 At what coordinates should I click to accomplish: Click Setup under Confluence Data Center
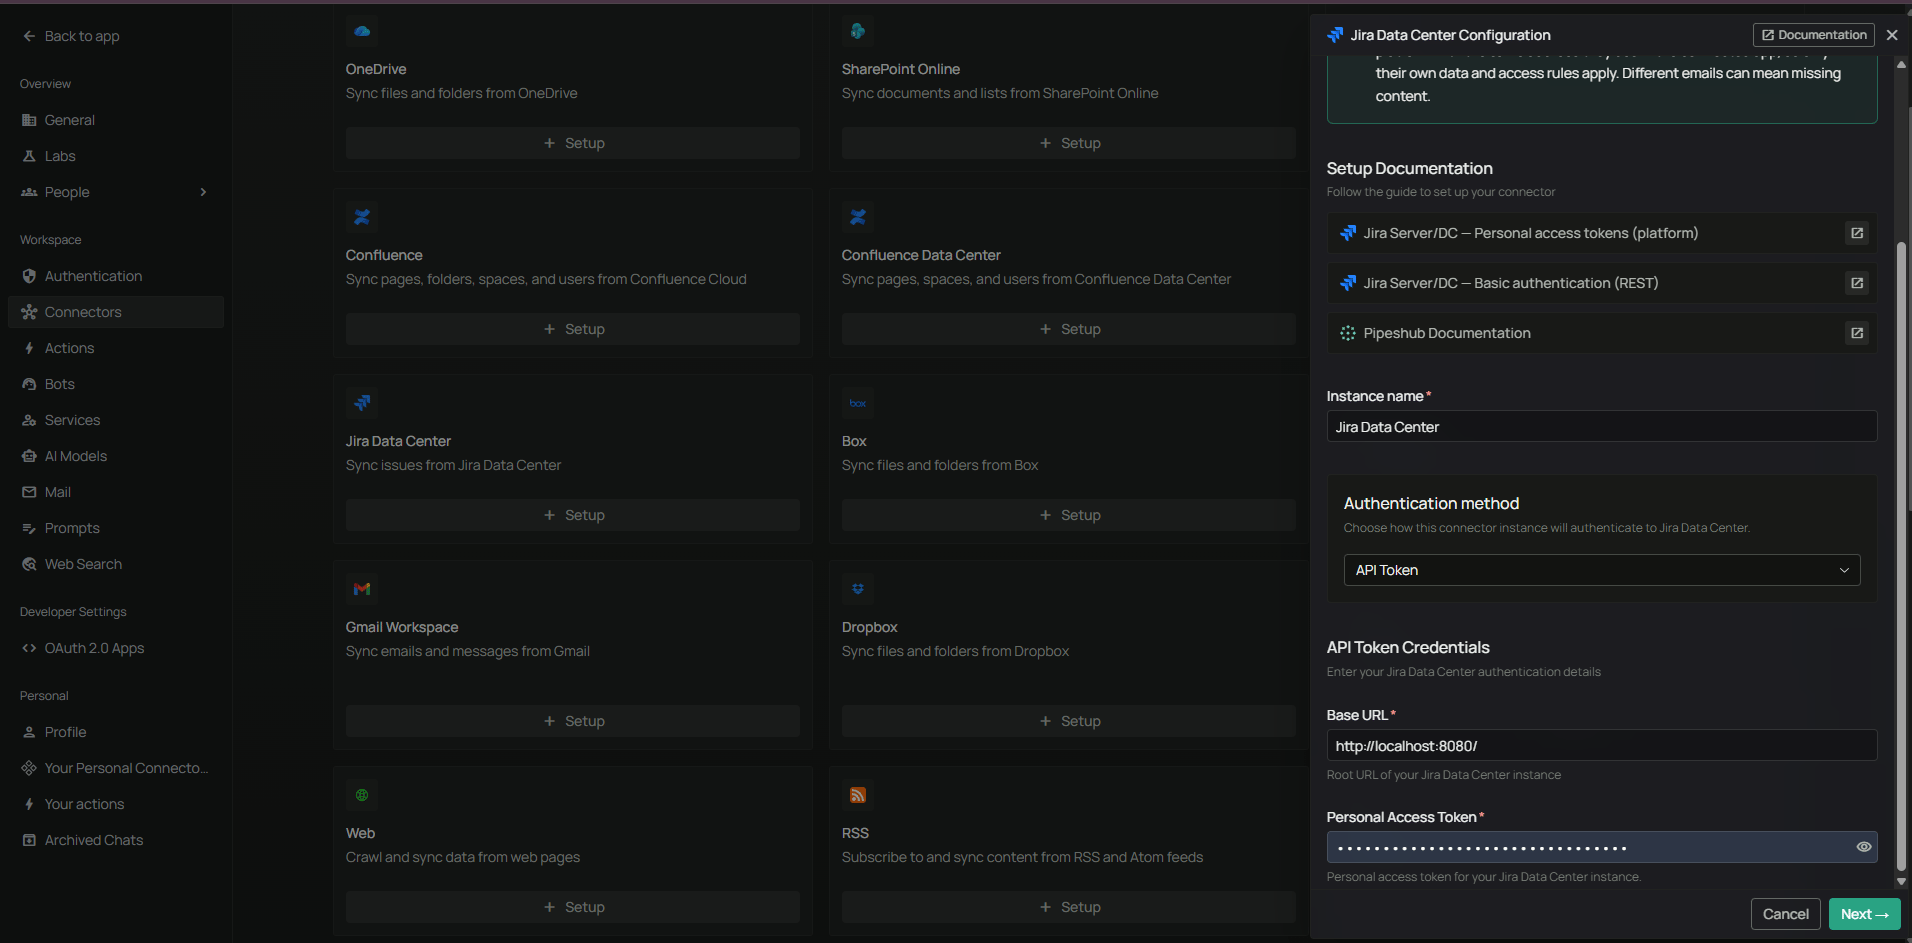[x=1069, y=329]
